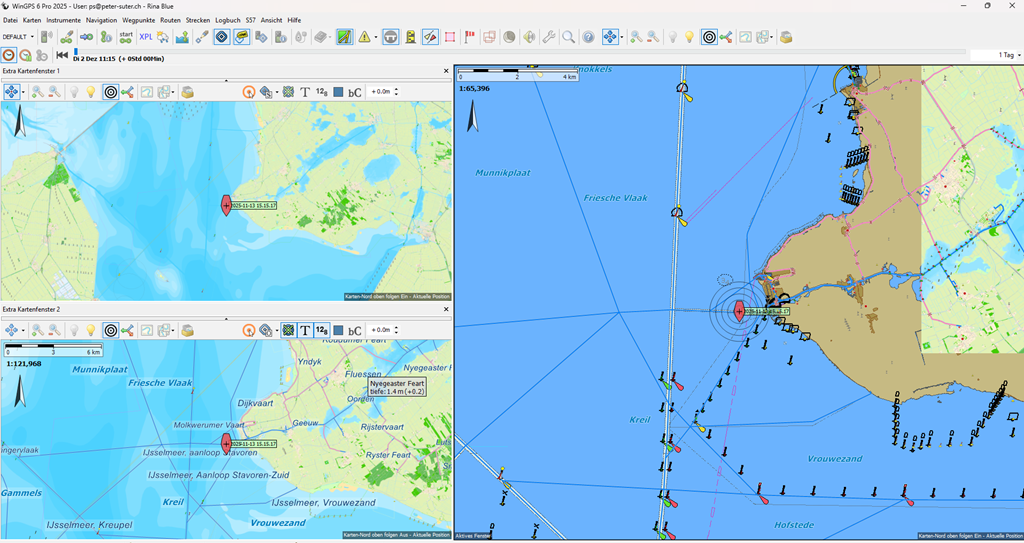This screenshot has height=543, width=1024.
Task: Click the blue help question mark icon
Action: pos(588,37)
